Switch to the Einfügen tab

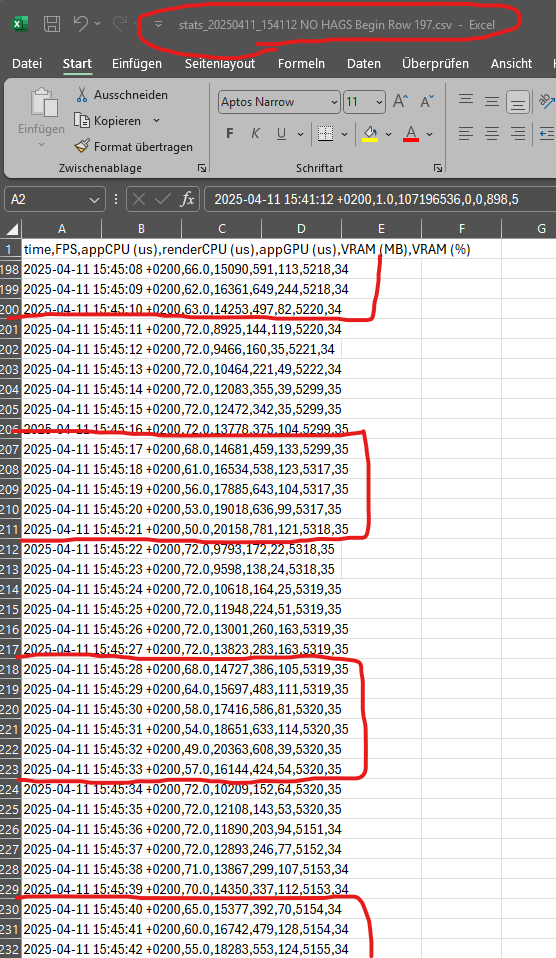(x=137, y=64)
